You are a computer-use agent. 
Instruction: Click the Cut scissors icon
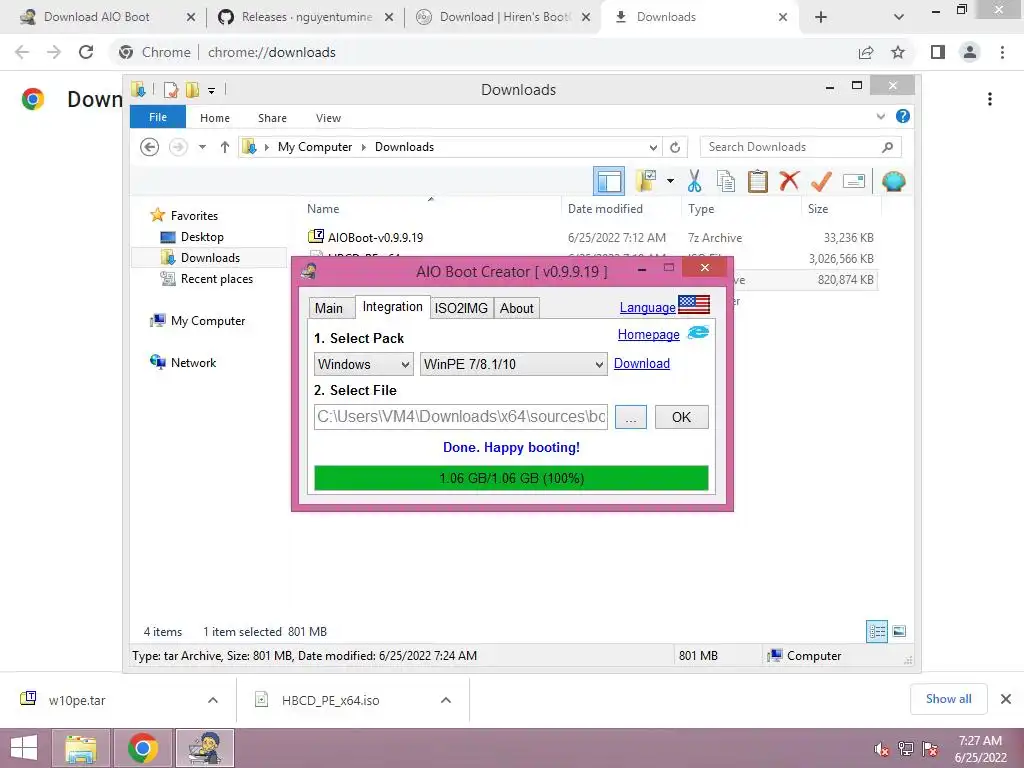coord(694,181)
